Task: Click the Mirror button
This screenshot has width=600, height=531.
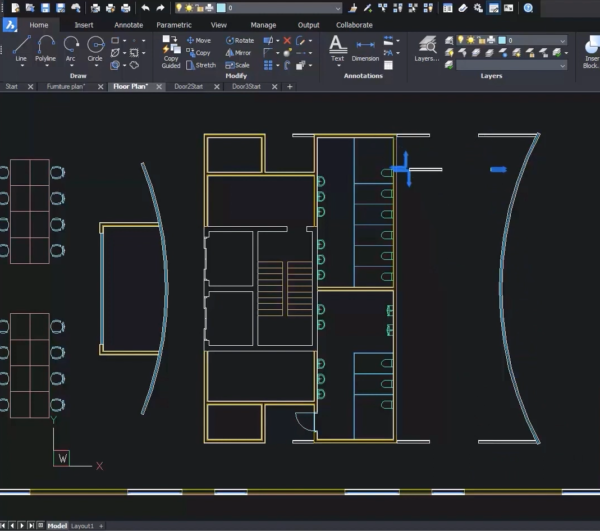Action: tap(239, 53)
